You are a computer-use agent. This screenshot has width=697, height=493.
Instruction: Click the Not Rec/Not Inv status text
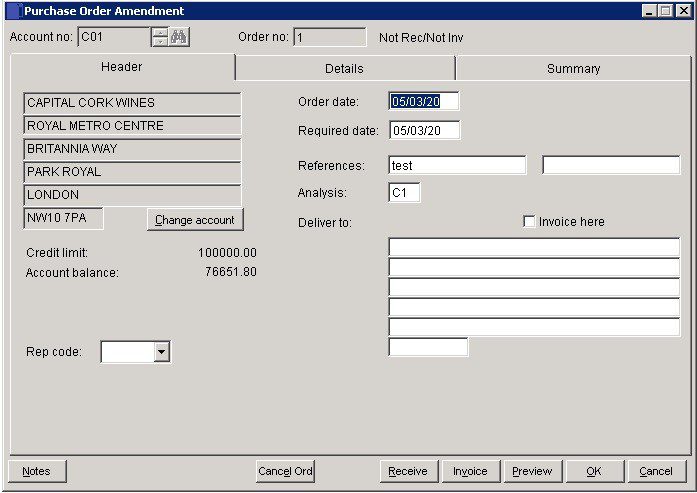(421, 38)
